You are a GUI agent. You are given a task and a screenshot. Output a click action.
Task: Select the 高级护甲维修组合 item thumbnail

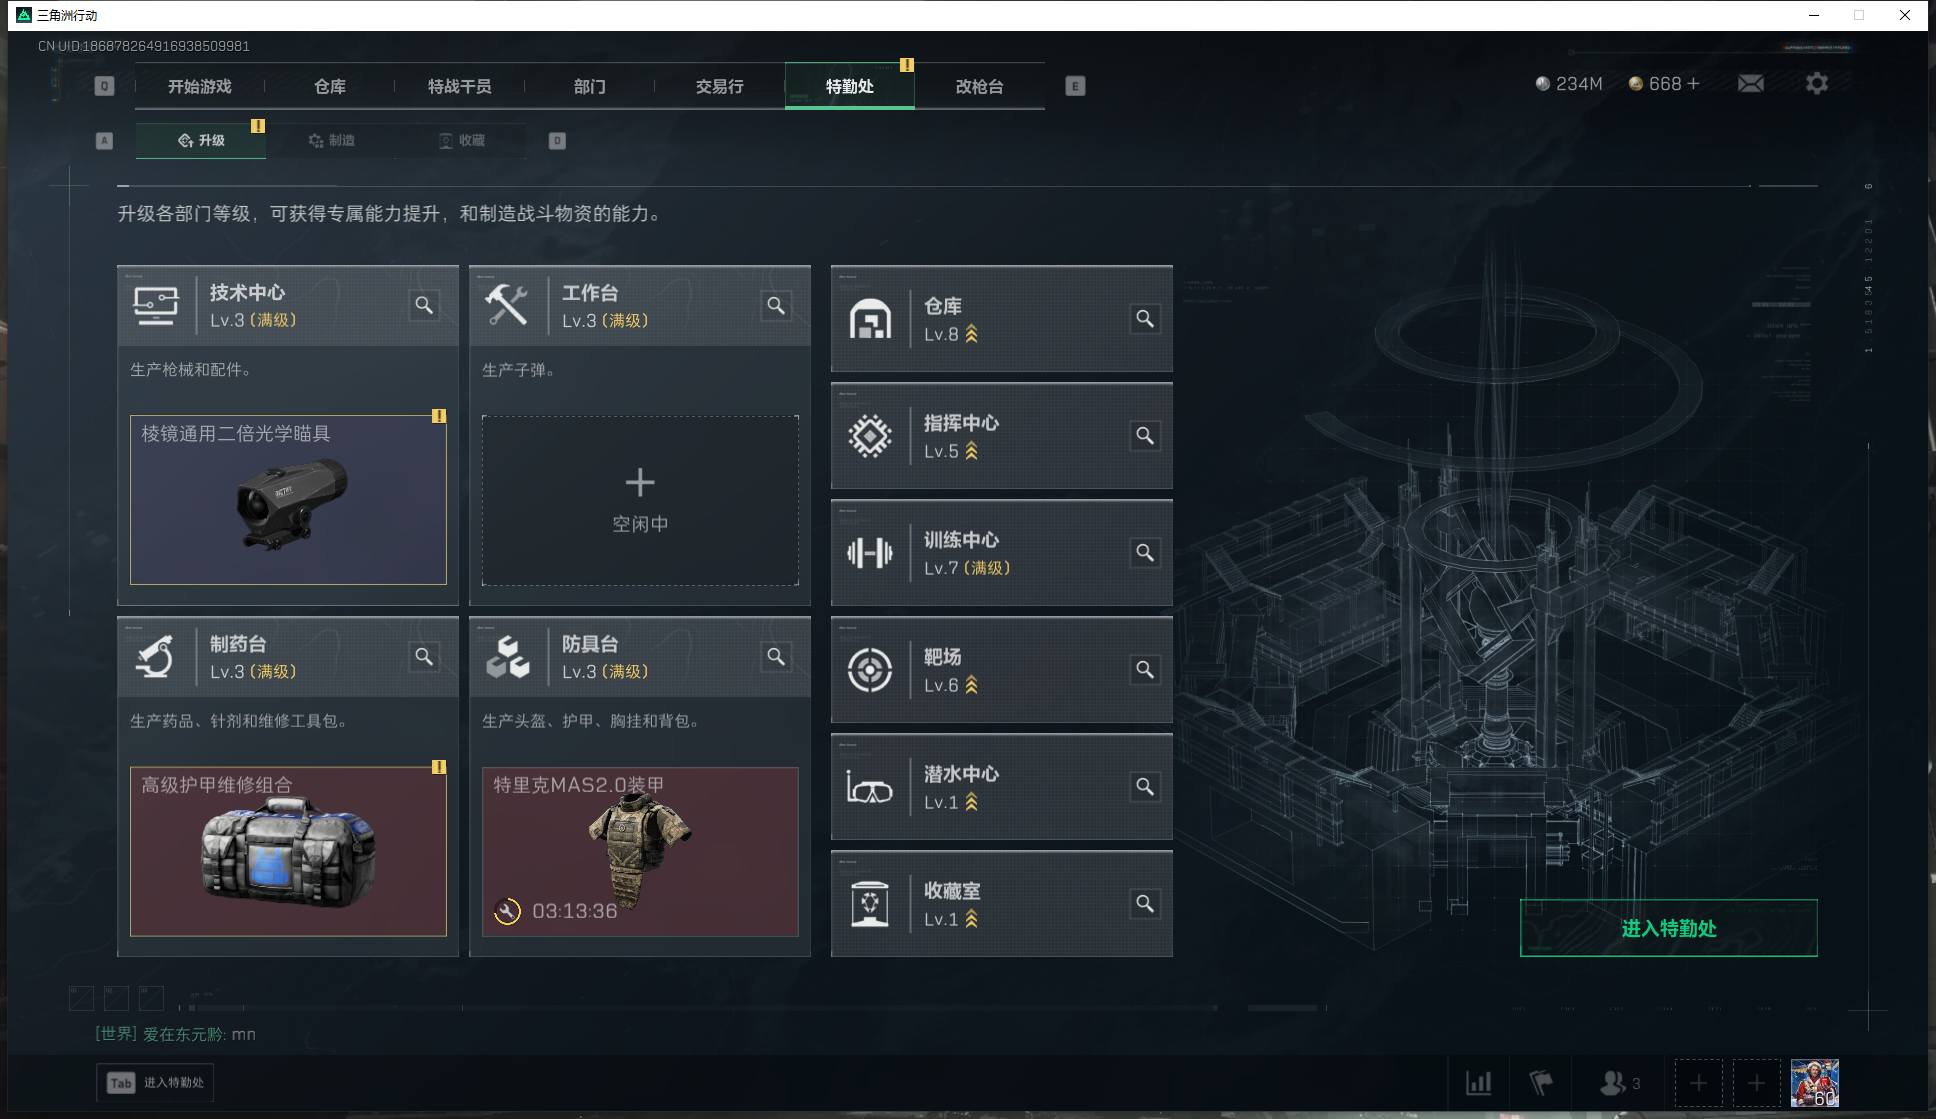(x=288, y=852)
